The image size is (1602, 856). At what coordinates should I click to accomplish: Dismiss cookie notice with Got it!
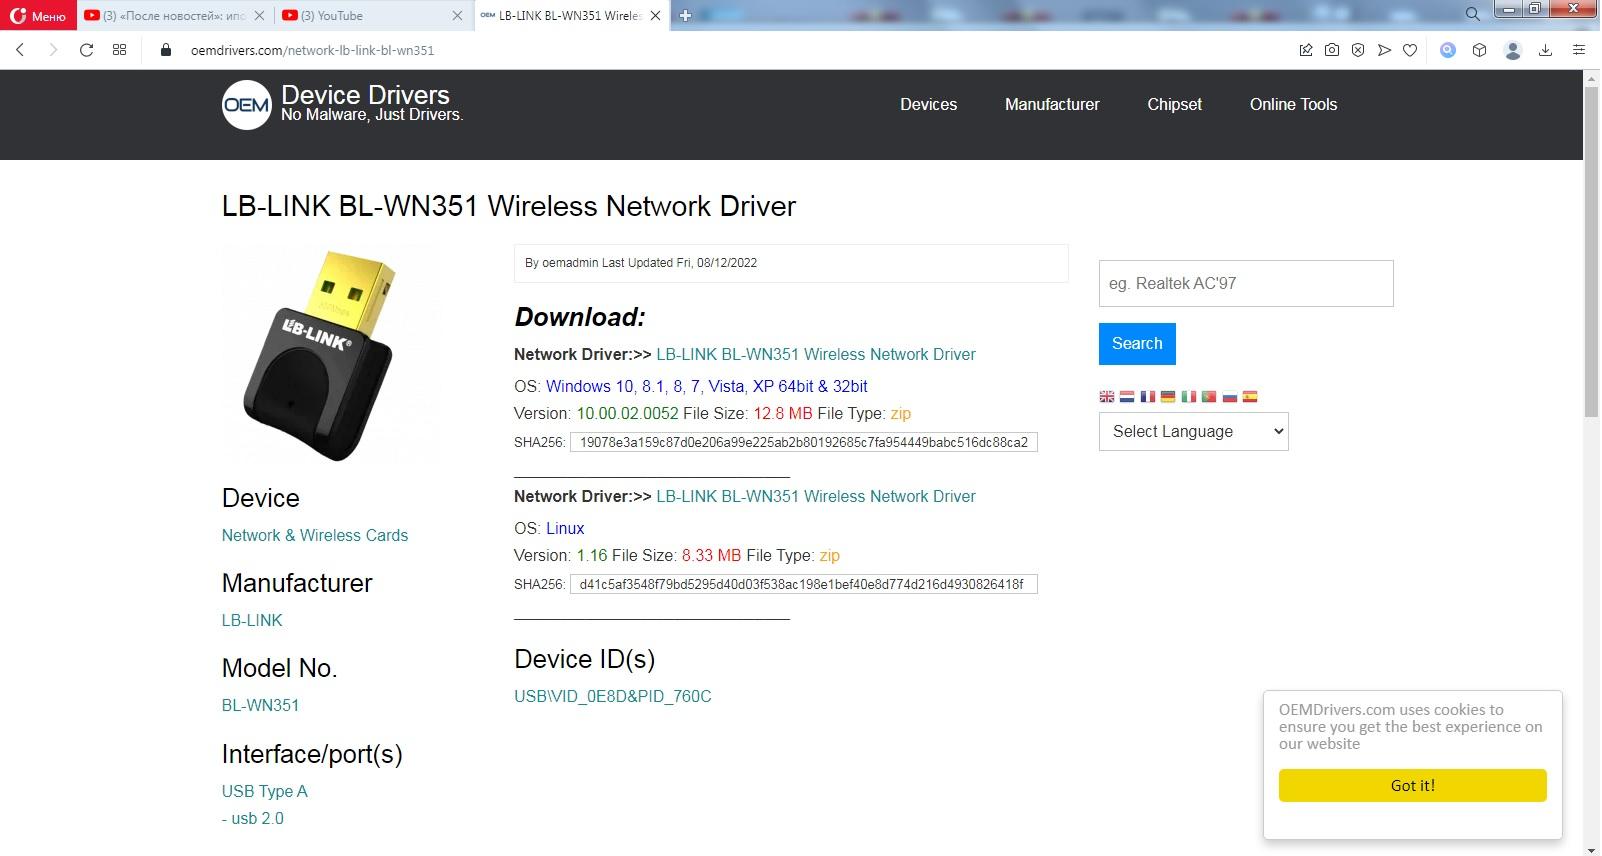[x=1412, y=785]
